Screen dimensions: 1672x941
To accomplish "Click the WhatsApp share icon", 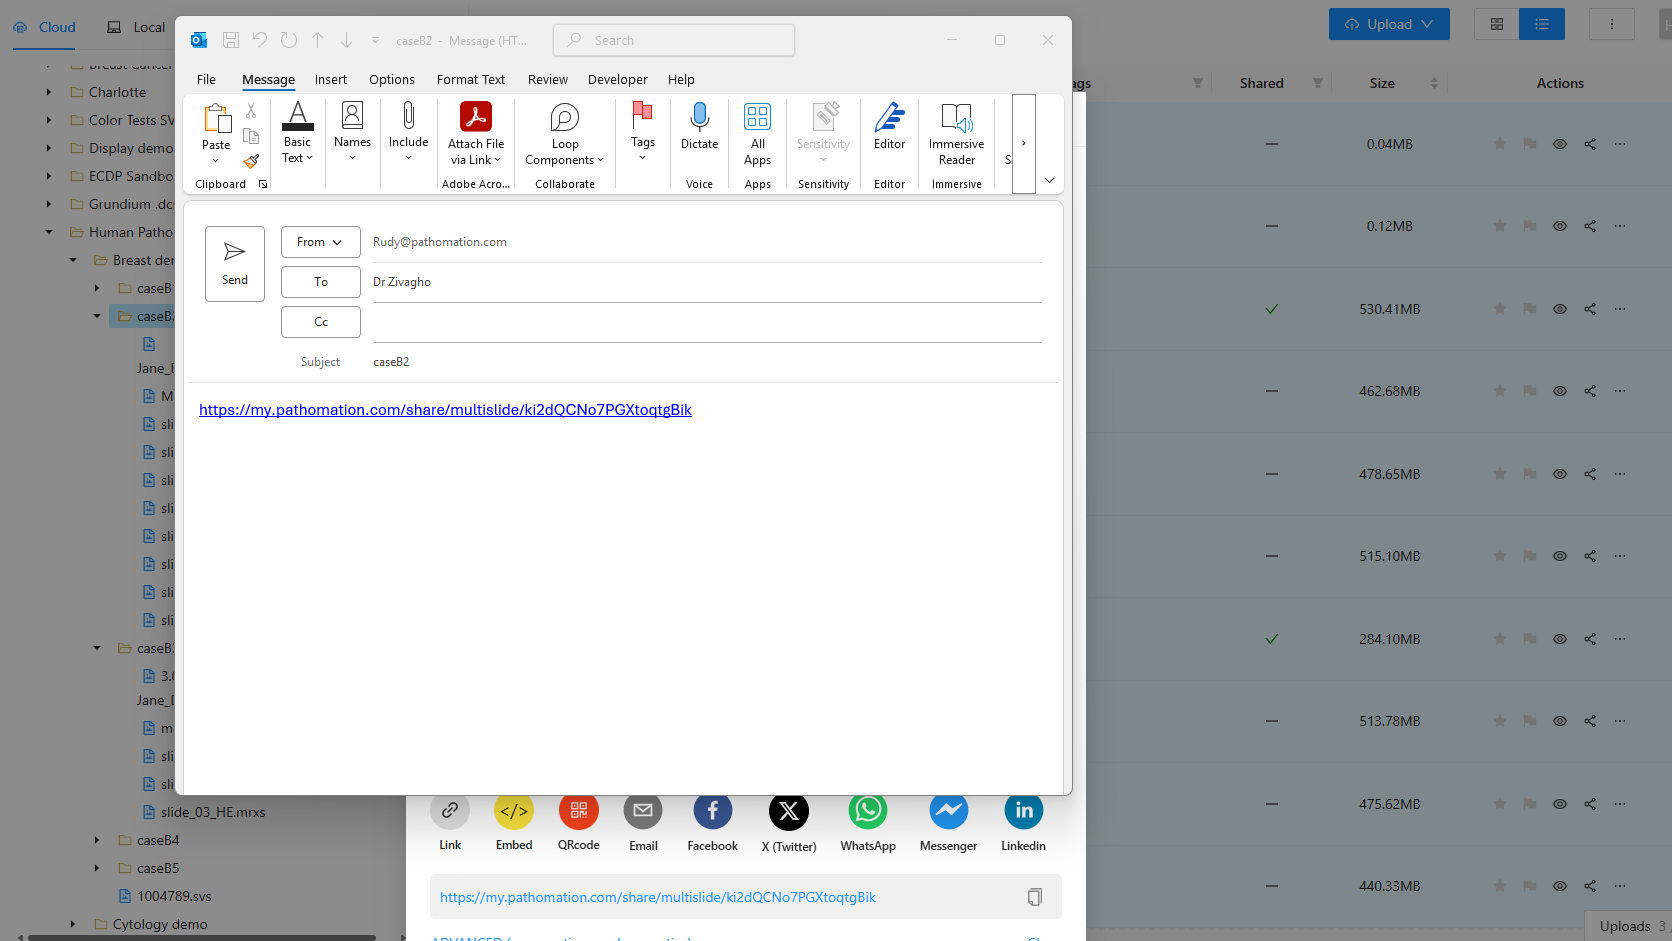I will pyautogui.click(x=867, y=811).
